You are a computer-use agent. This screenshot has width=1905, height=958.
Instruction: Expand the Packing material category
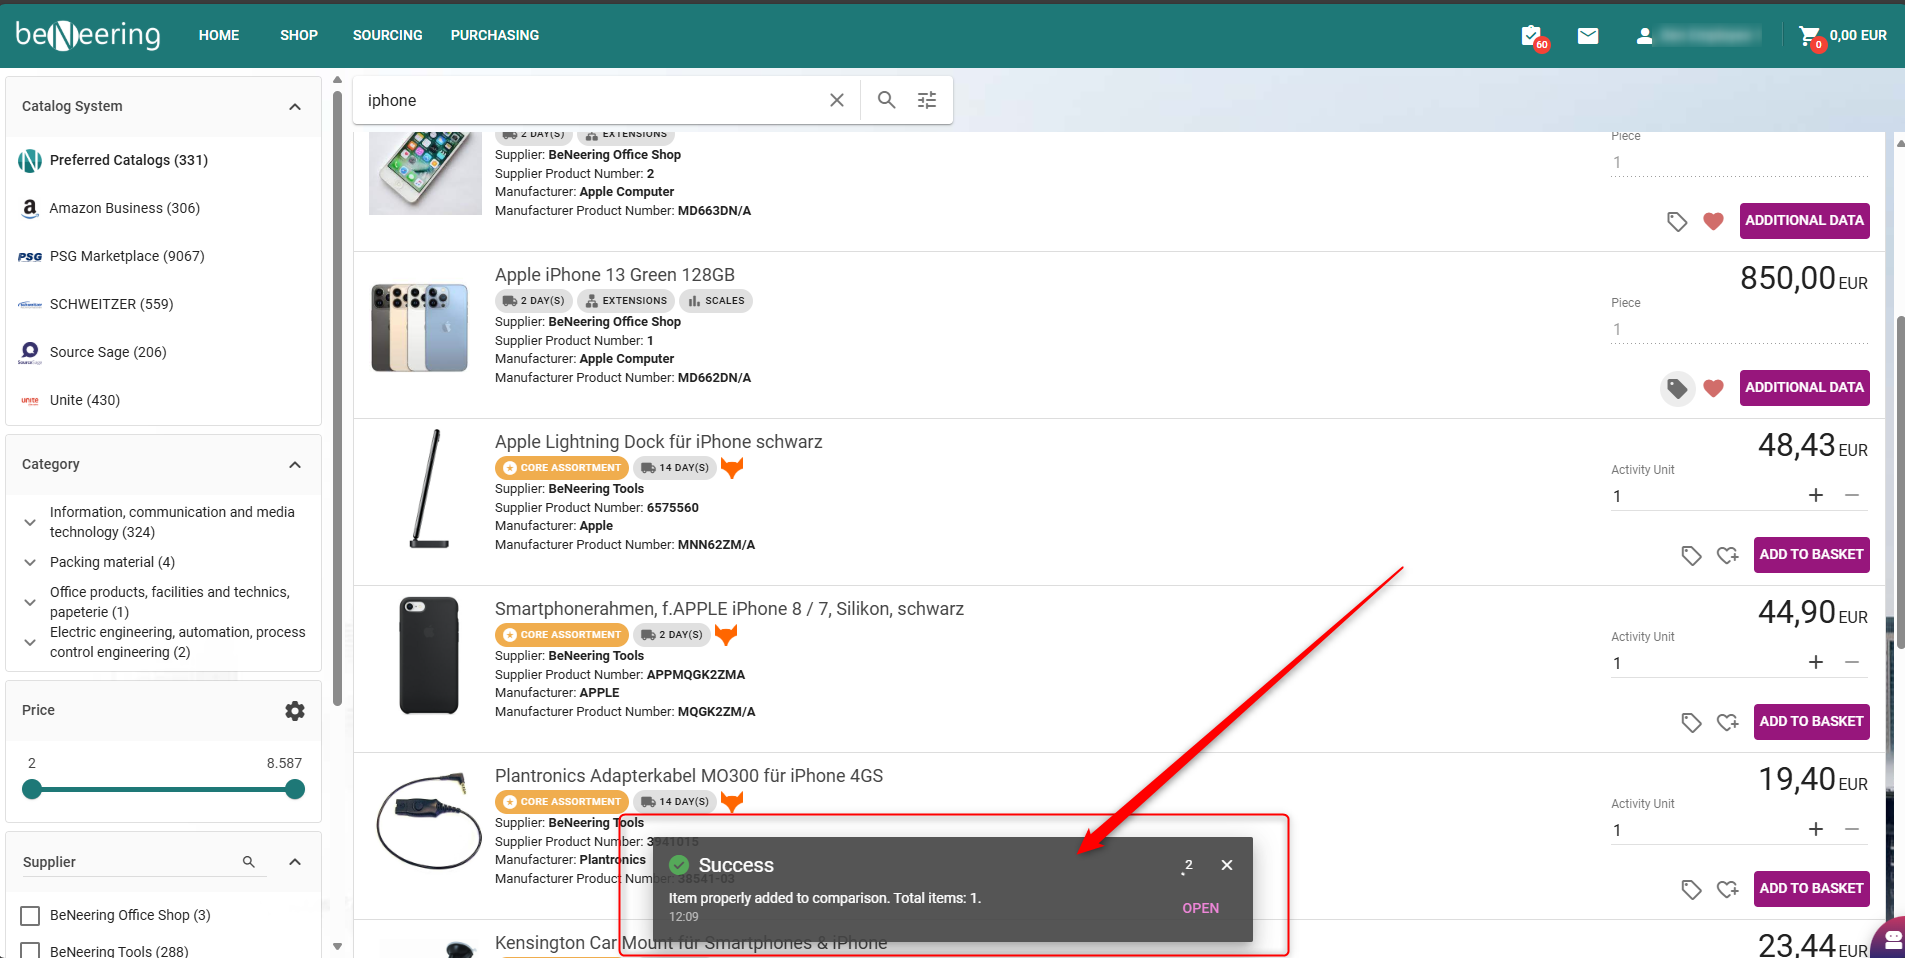(x=30, y=563)
